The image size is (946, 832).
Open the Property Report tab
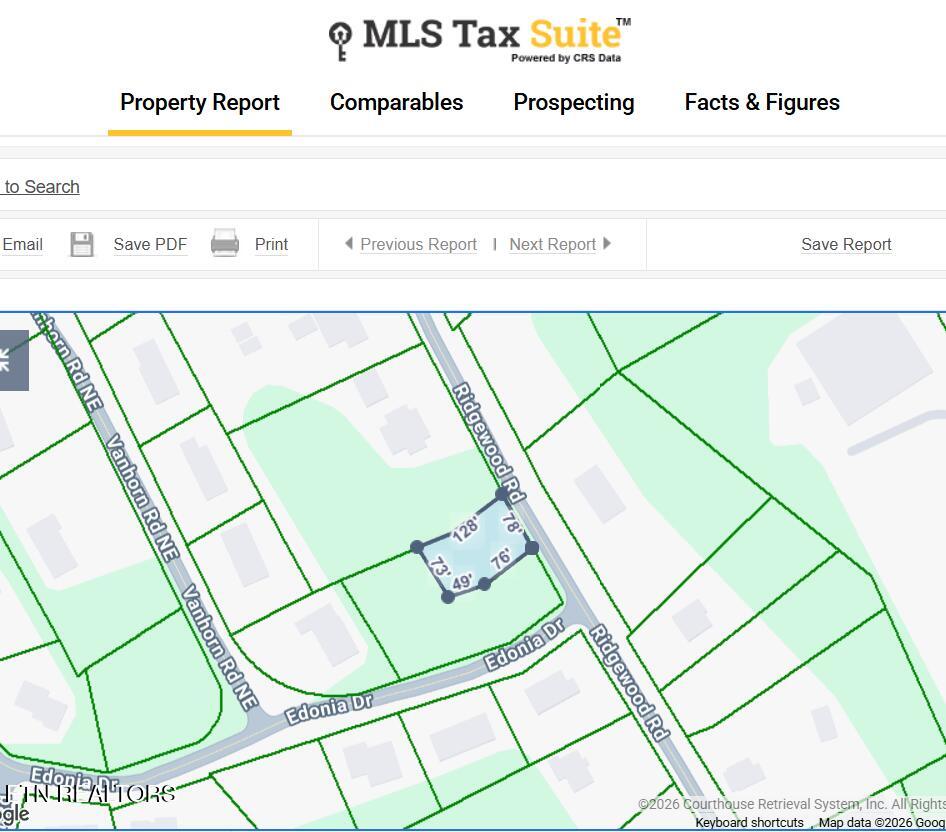pyautogui.click(x=200, y=103)
